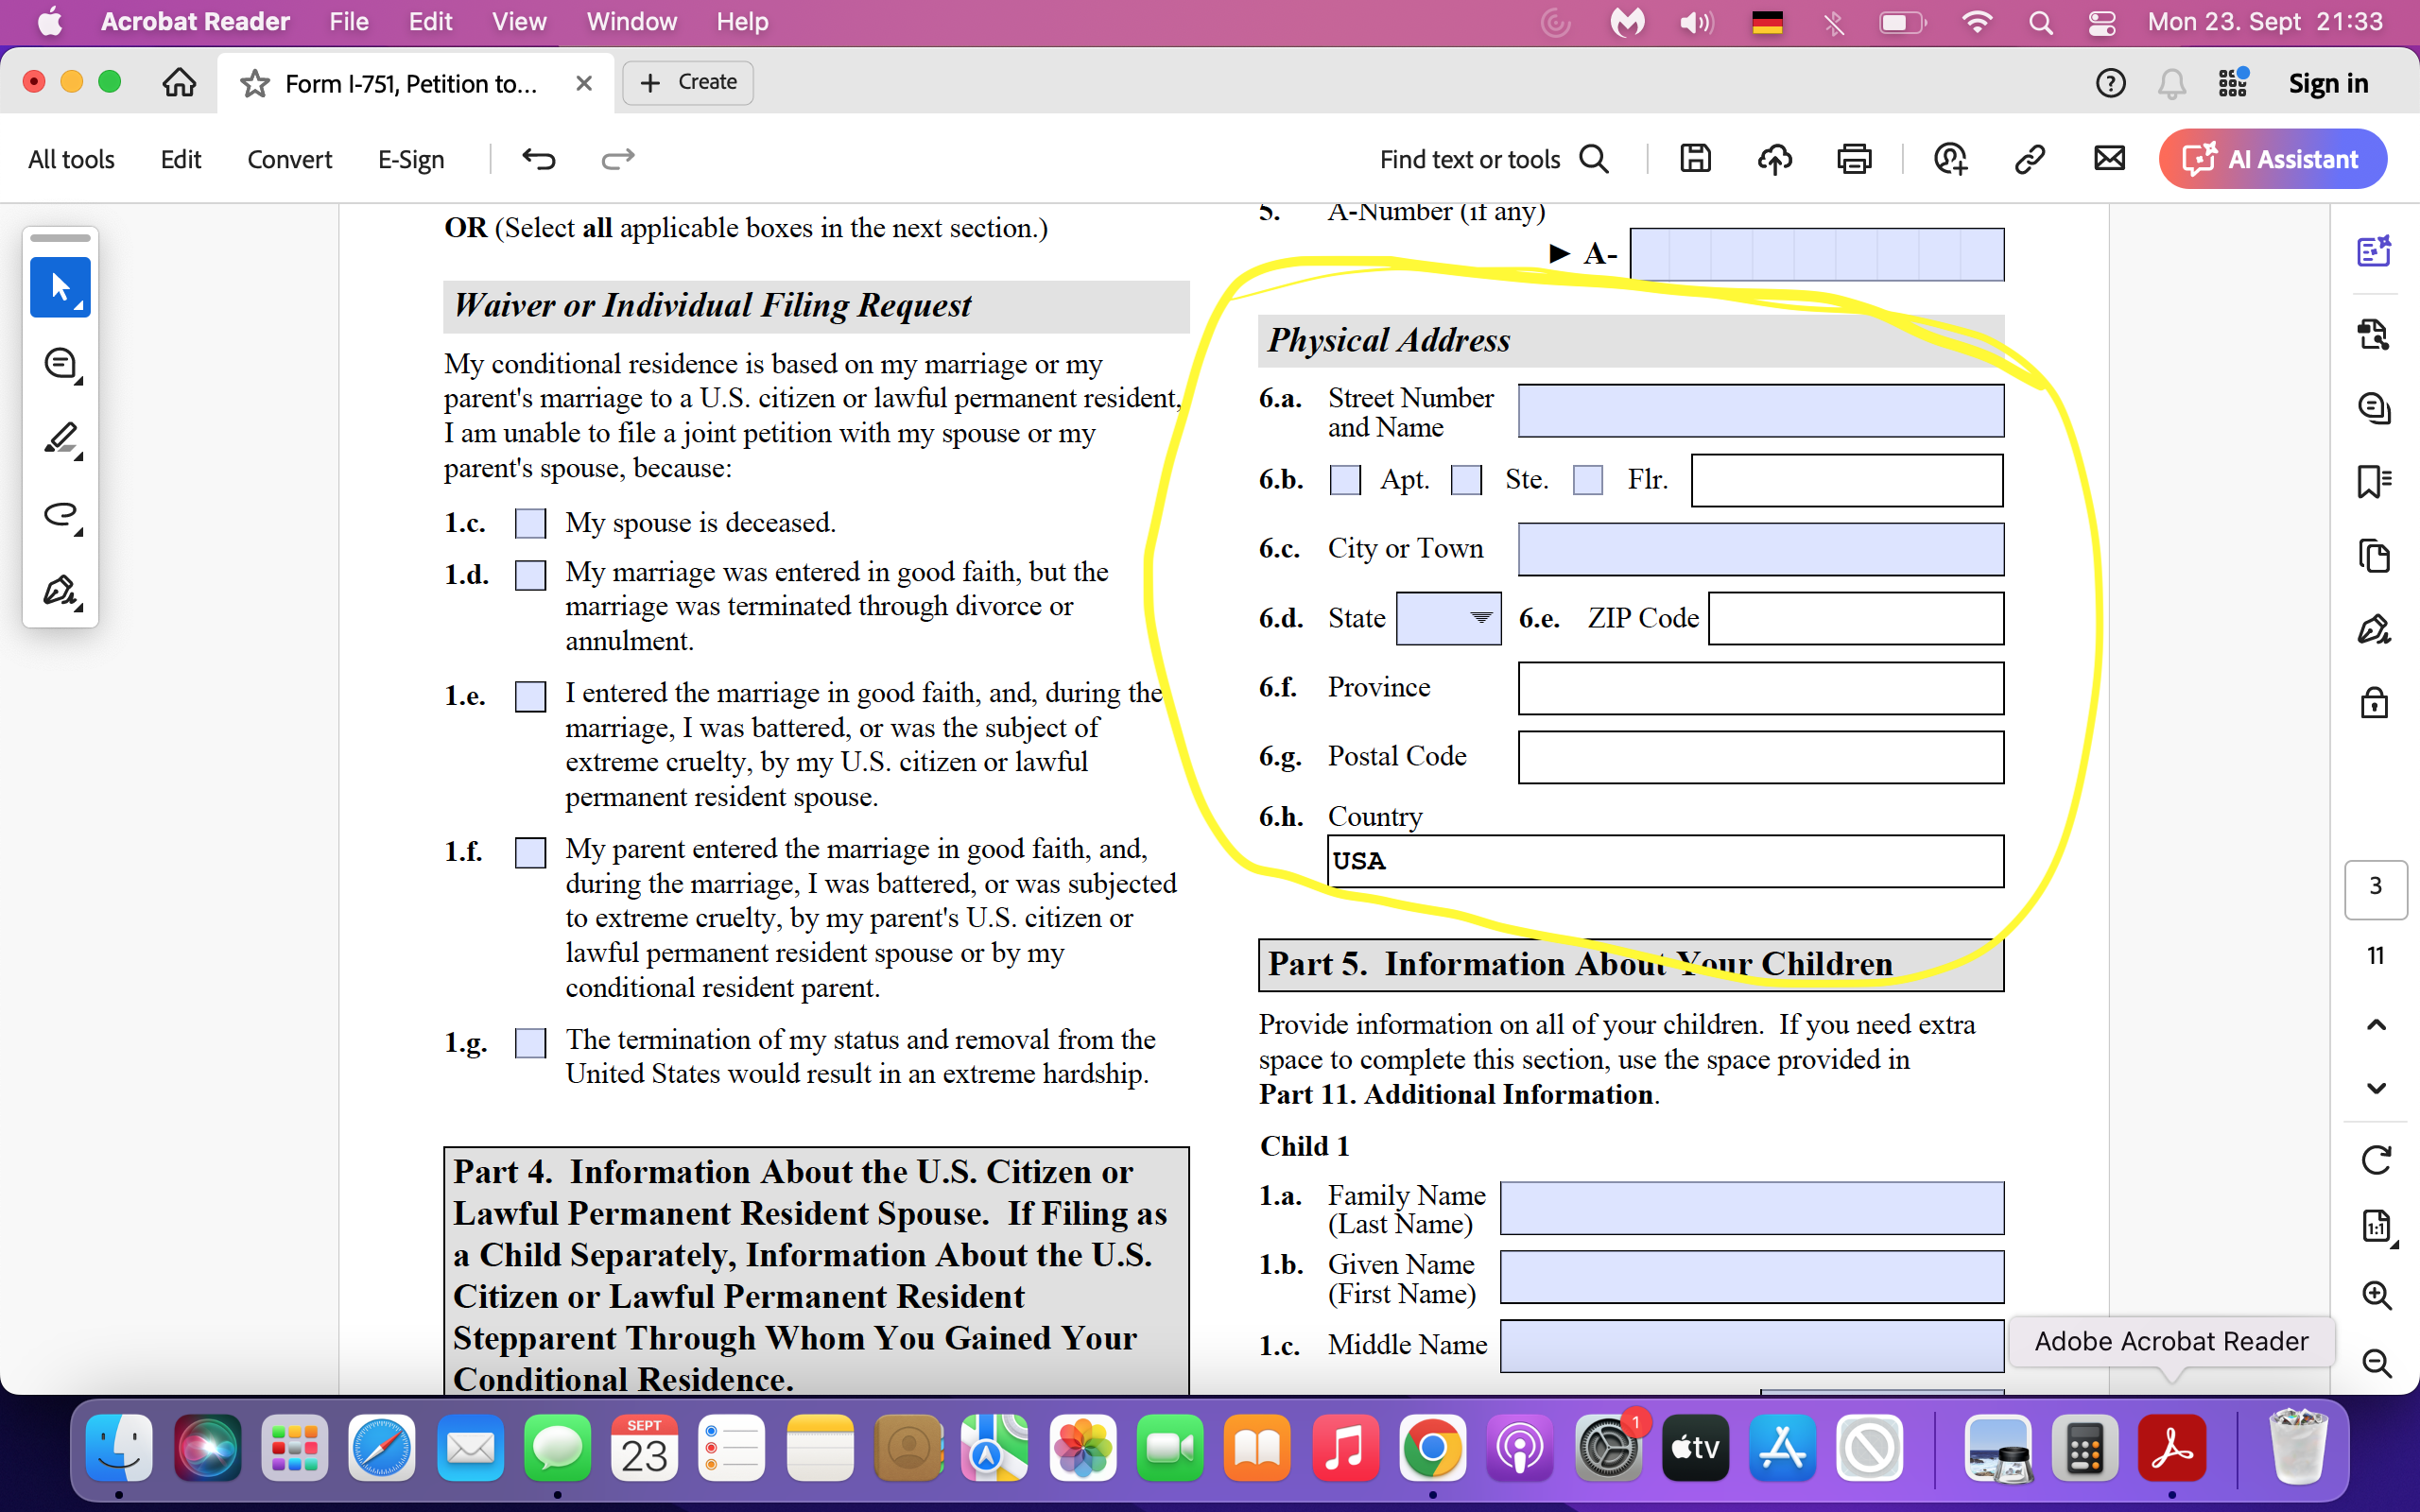This screenshot has width=2420, height=1512.
Task: Open the notifications bell
Action: point(2171,83)
